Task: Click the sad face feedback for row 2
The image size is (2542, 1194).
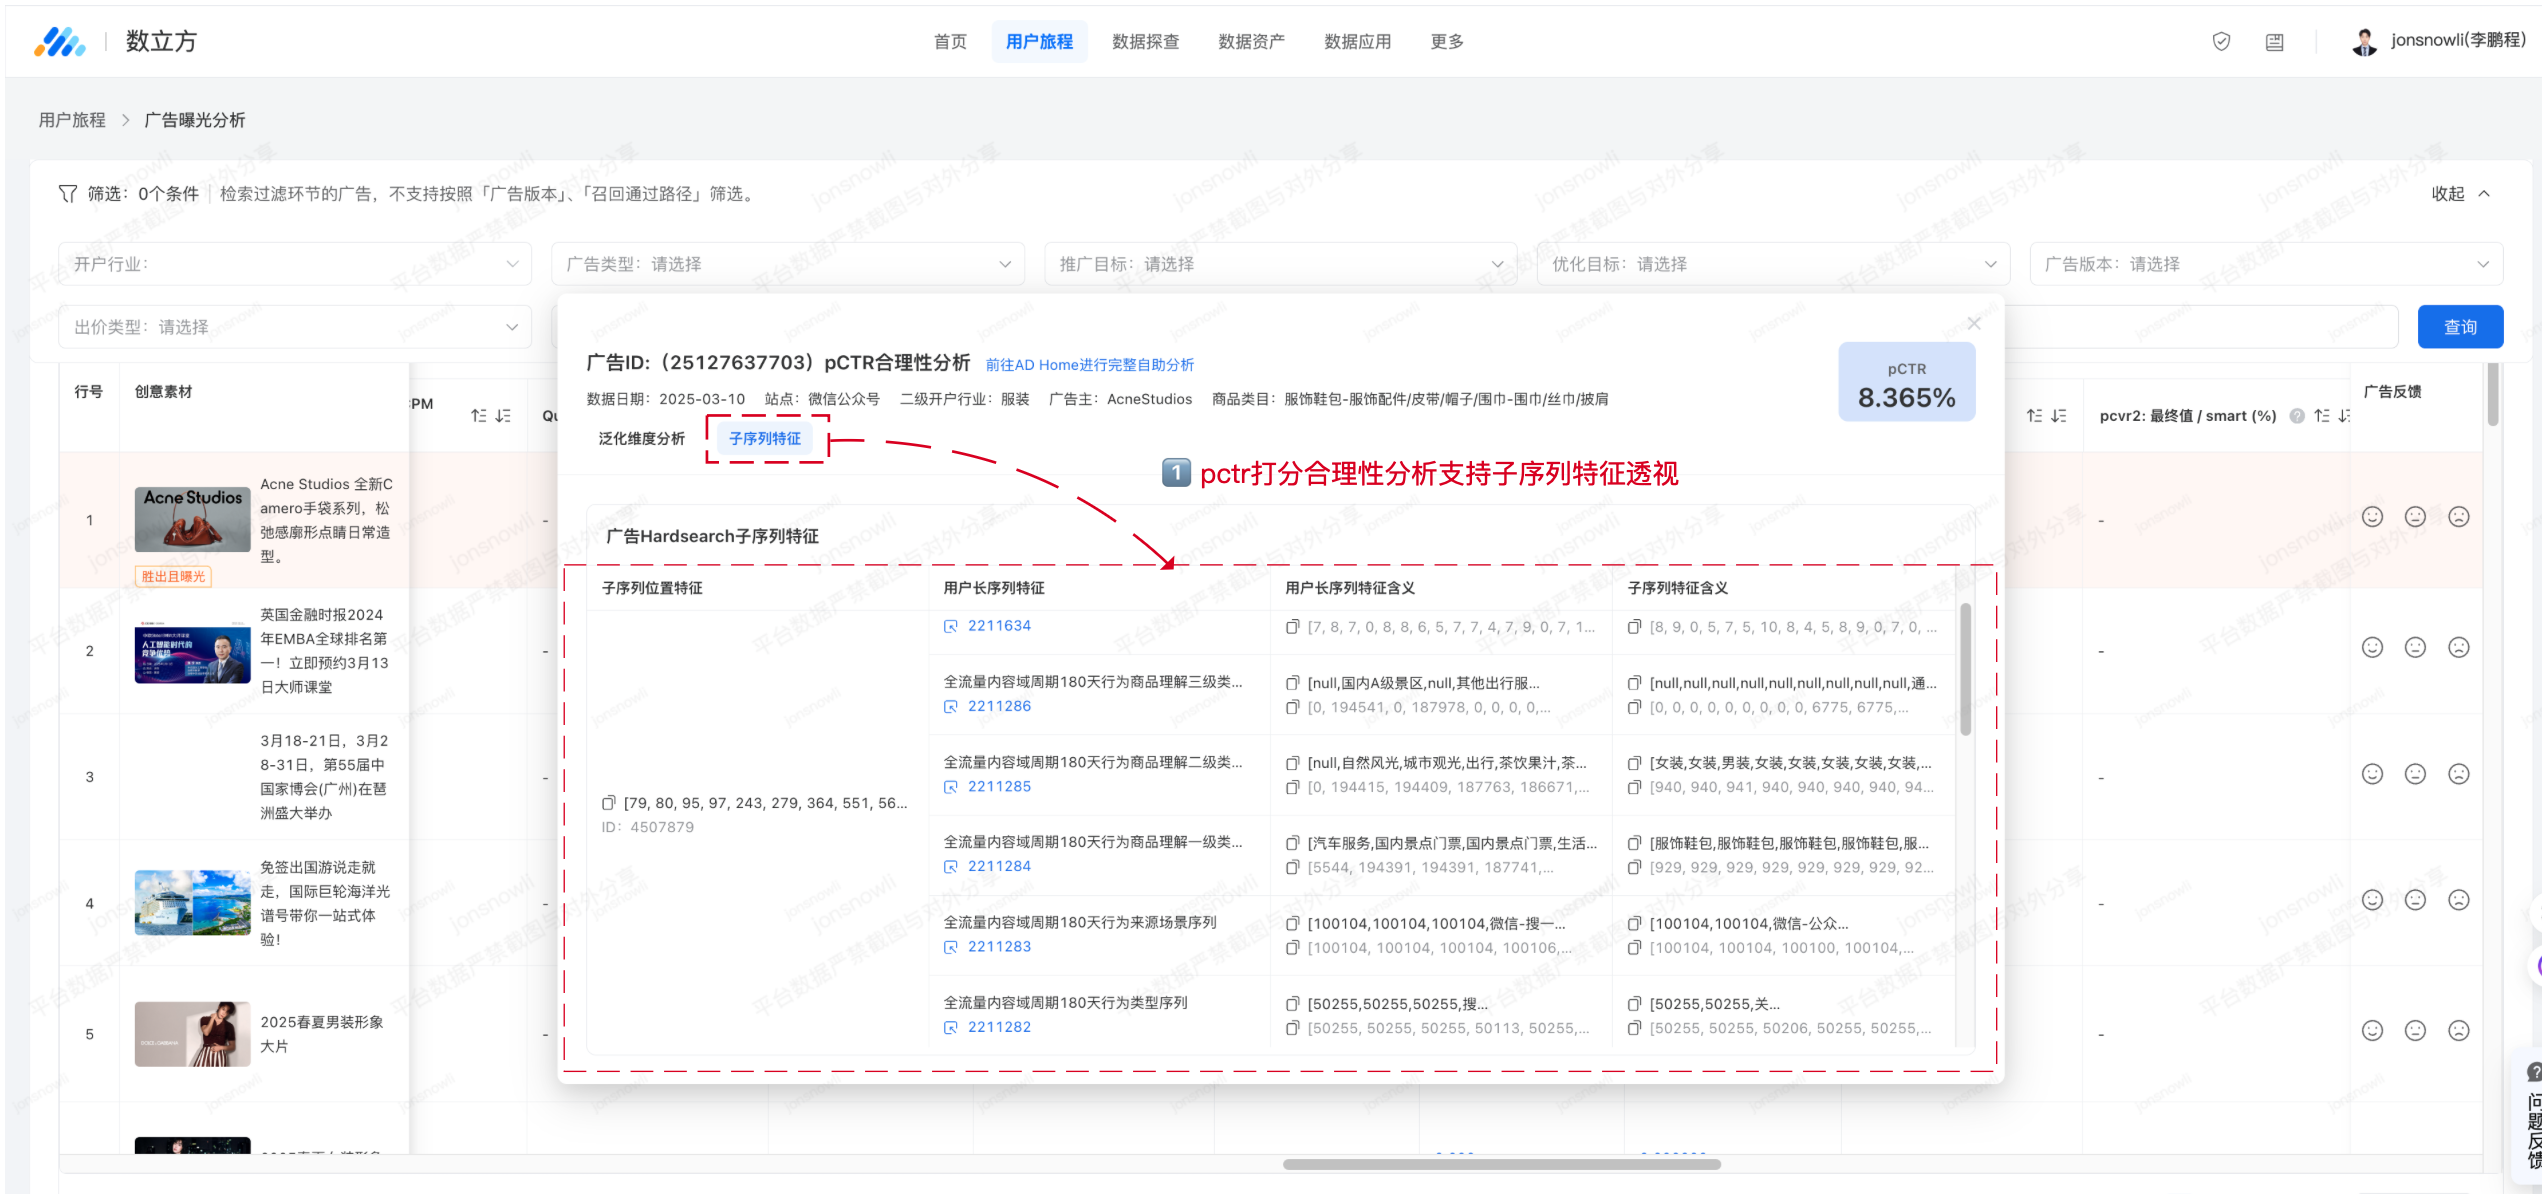Action: pos(2458,648)
